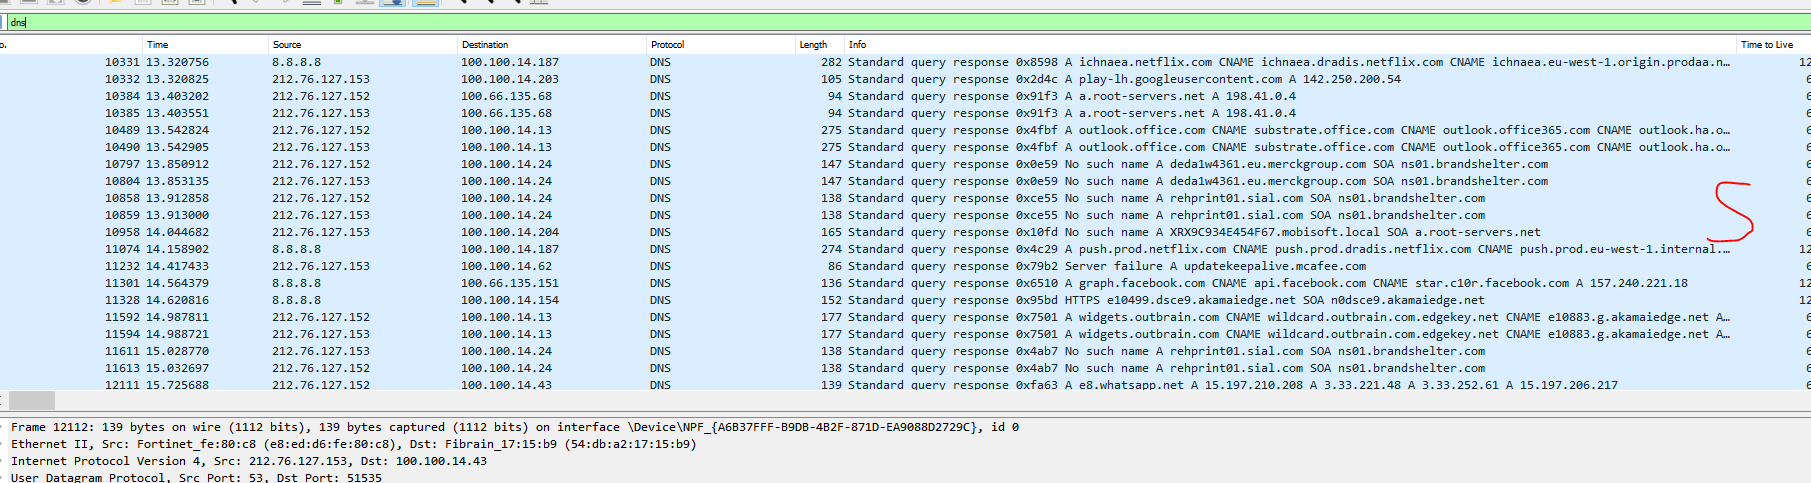Sort by the Destination column header
Image resolution: width=1811 pixels, height=483 pixels.
(551, 44)
